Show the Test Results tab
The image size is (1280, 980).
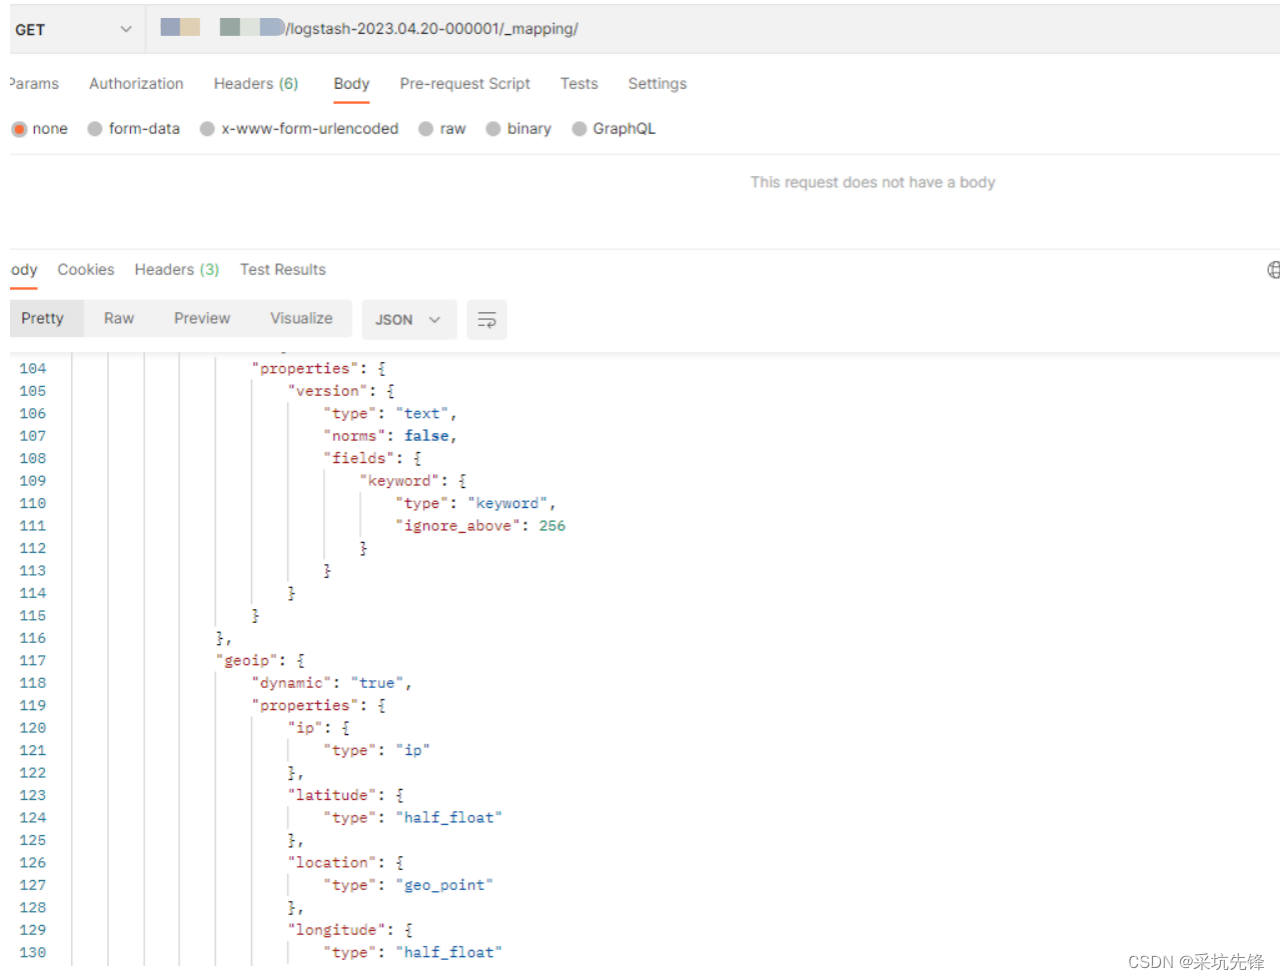point(283,270)
